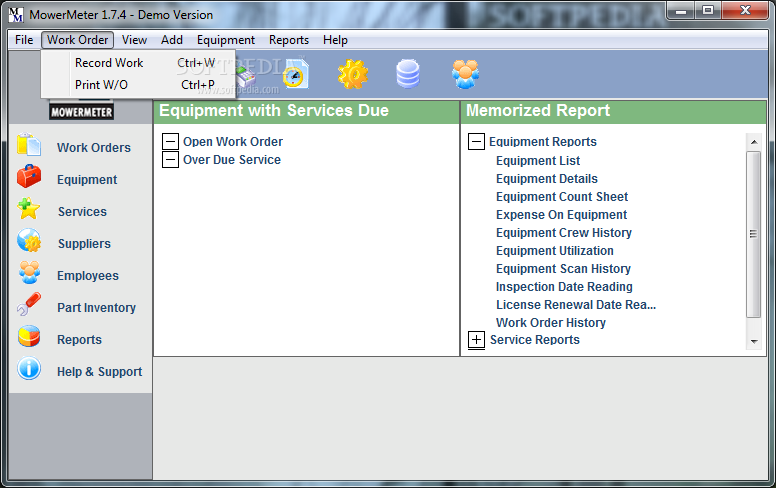Open the Equipment Scan History report
The width and height of the screenshot is (776, 488).
click(x=563, y=268)
